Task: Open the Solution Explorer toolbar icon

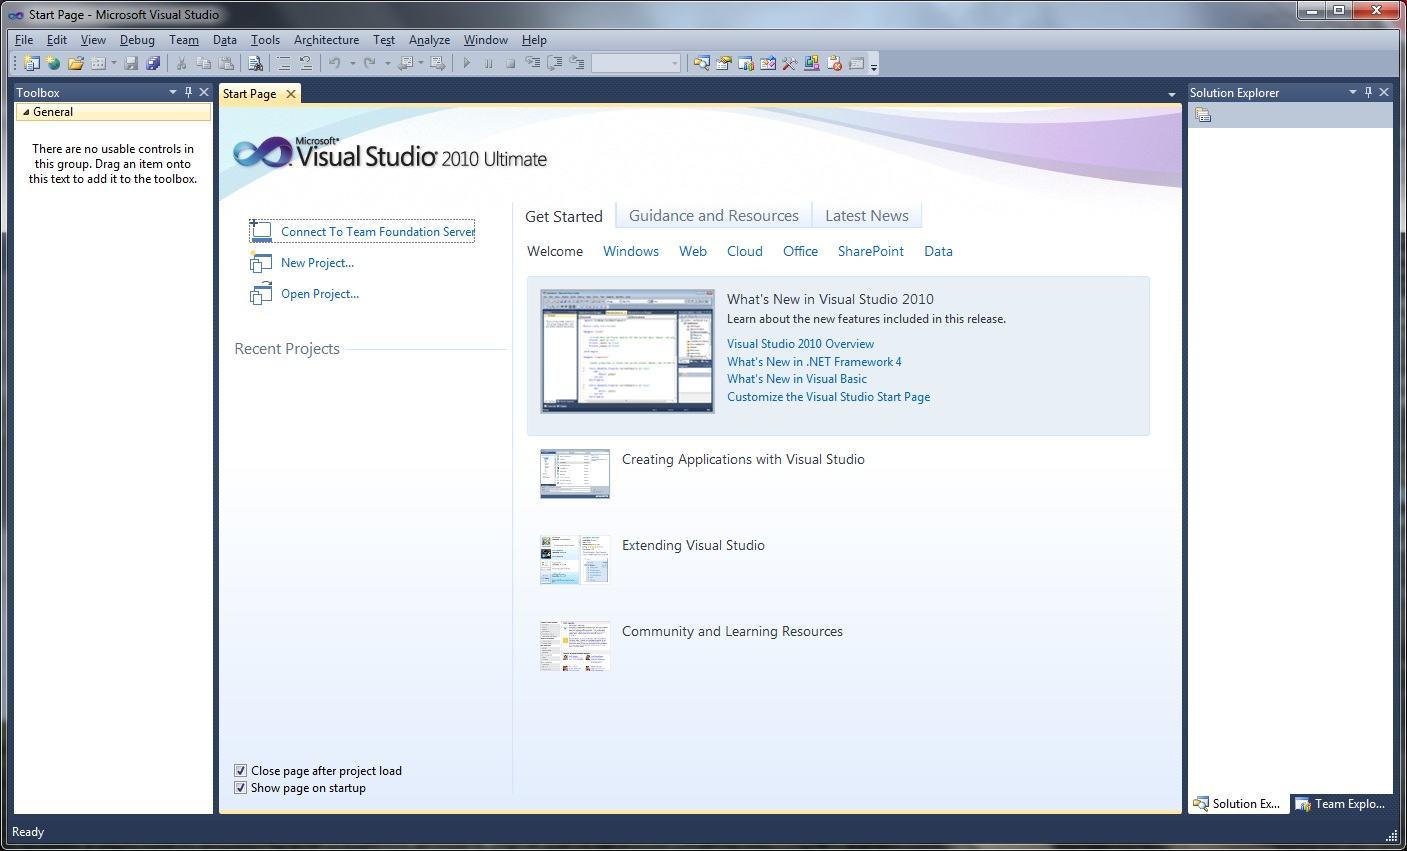Action: point(702,63)
